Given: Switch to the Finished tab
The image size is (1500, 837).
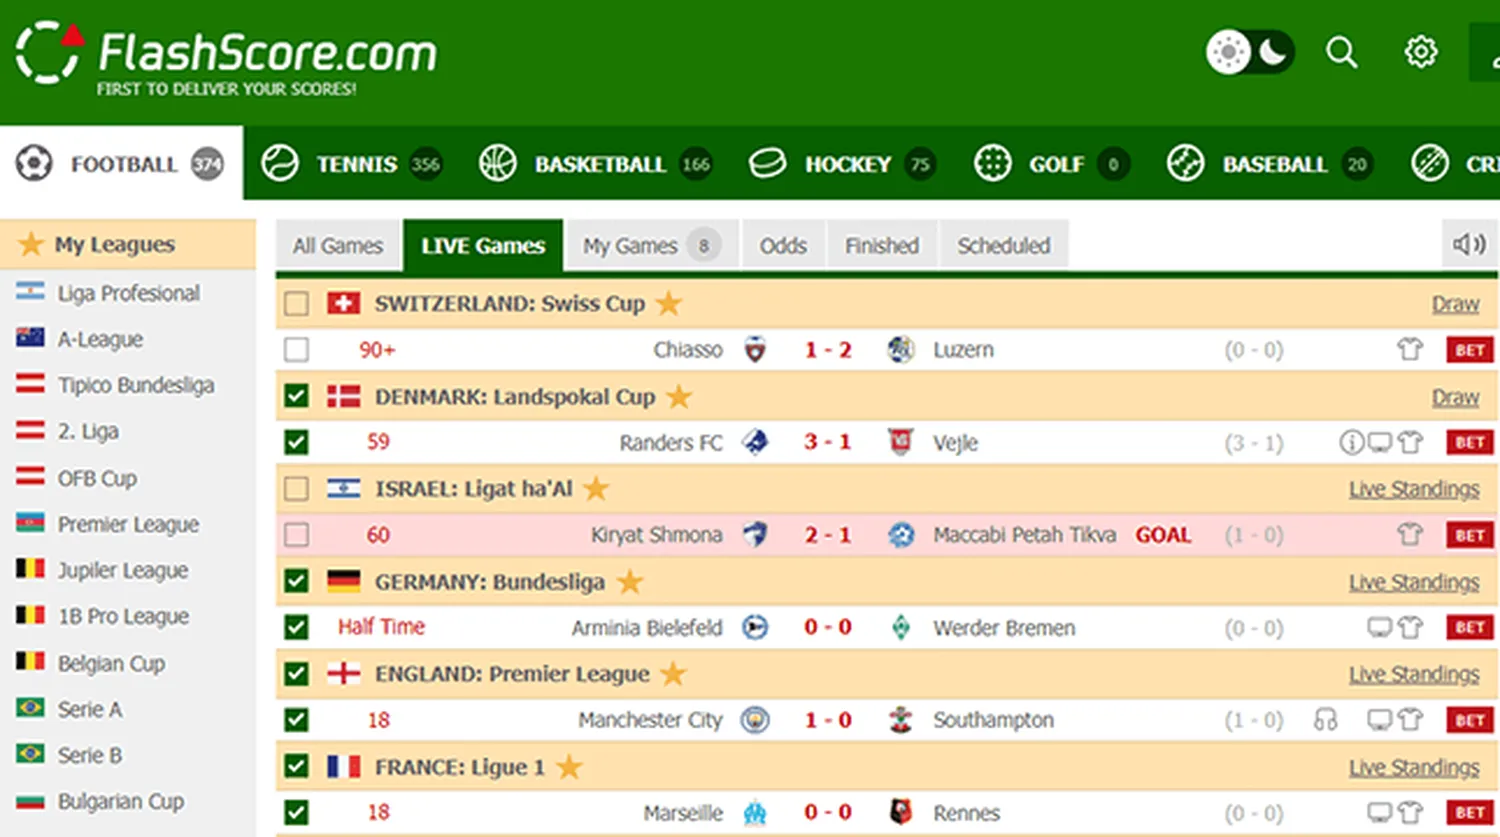Looking at the screenshot, I should 882,245.
